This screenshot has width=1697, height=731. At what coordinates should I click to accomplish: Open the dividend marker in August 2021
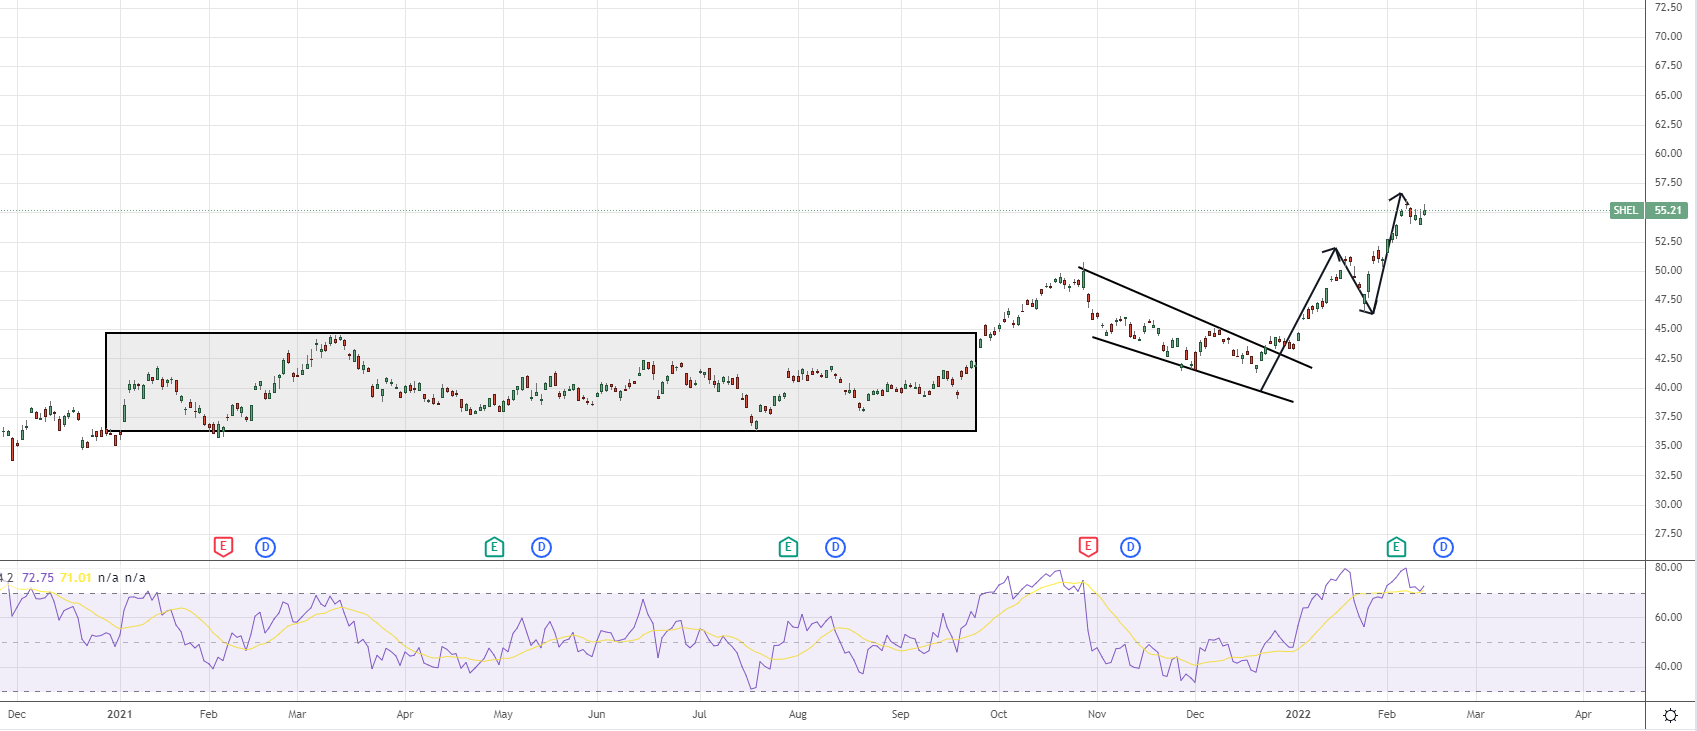(x=835, y=547)
